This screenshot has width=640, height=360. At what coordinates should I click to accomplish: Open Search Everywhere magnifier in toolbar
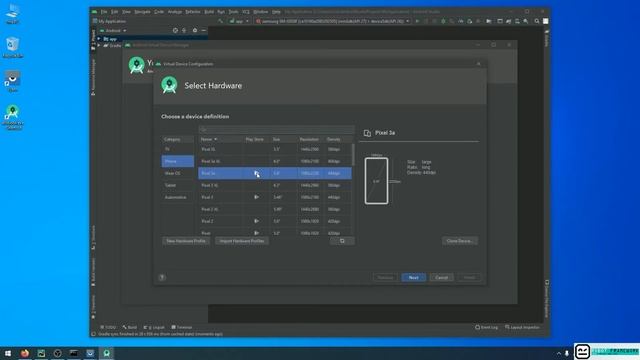537,21
